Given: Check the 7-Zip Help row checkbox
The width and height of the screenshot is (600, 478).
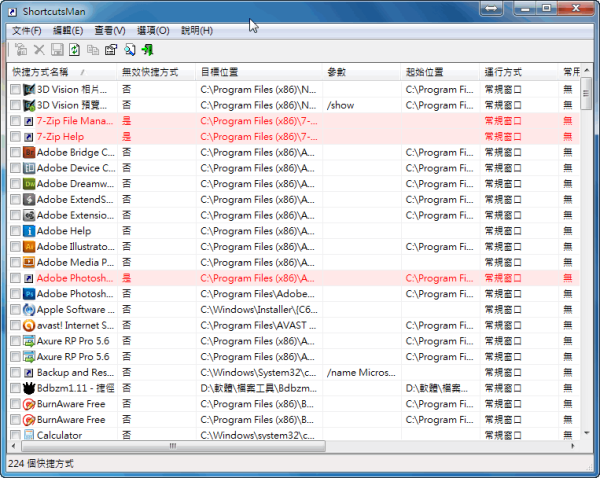Looking at the screenshot, I should [x=15, y=137].
